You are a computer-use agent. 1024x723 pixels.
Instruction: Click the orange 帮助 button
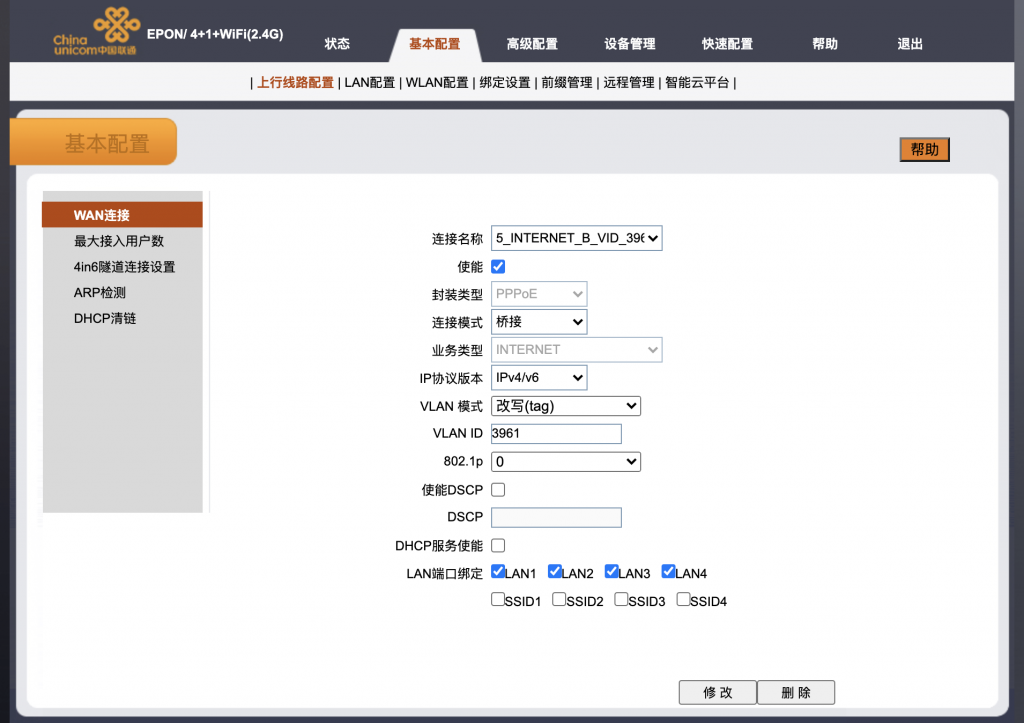pyautogui.click(x=924, y=150)
